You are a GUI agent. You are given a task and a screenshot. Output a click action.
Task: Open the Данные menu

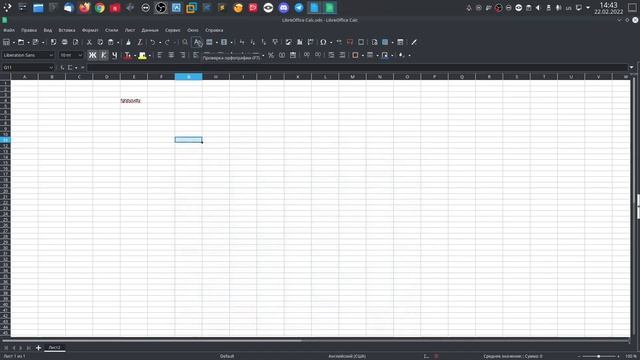(x=150, y=30)
